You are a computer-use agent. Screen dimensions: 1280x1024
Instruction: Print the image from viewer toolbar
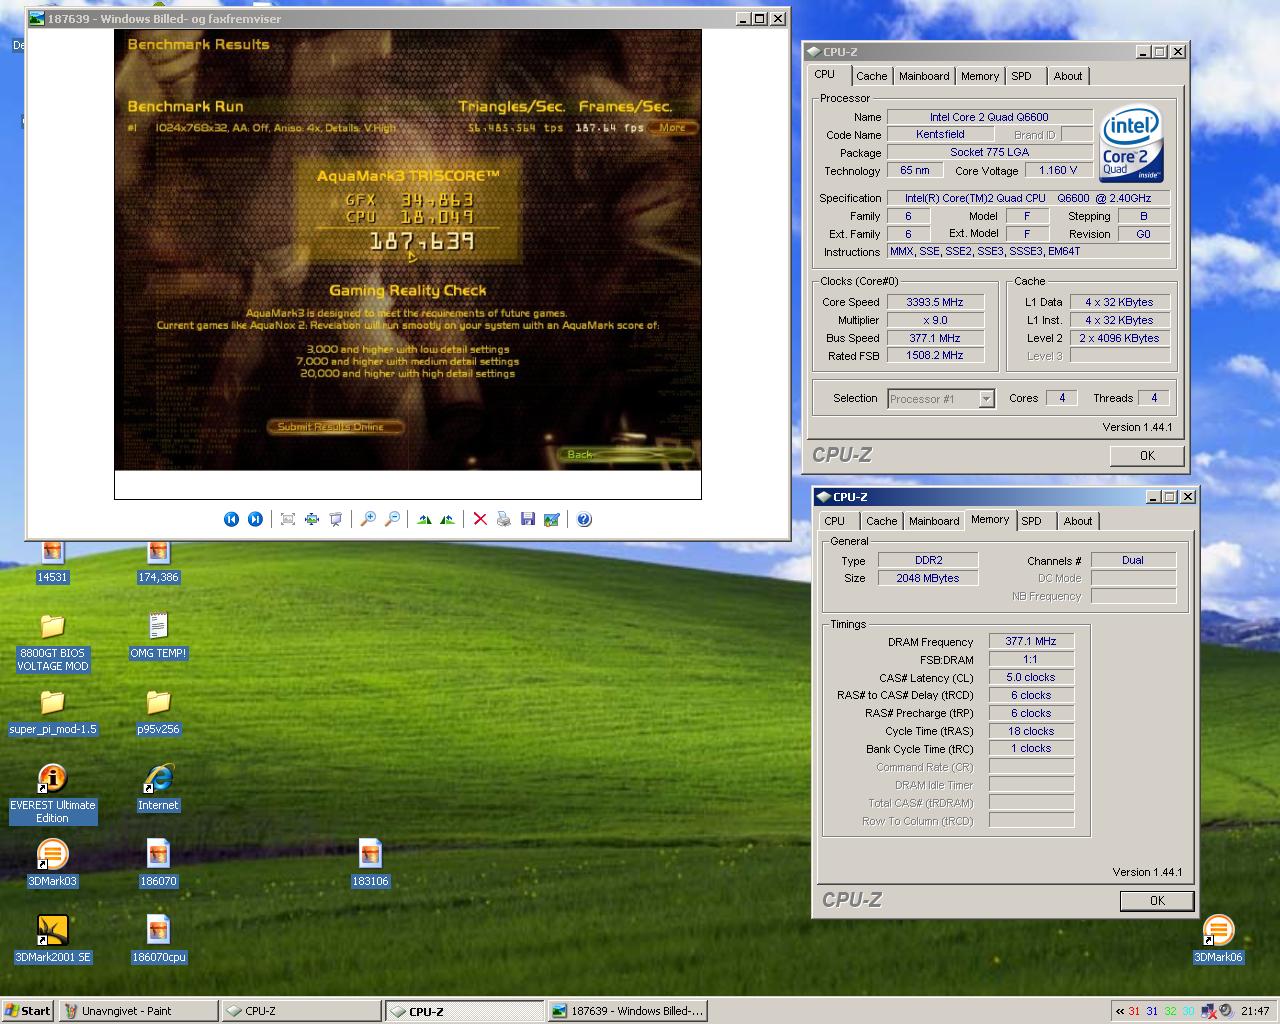(x=504, y=519)
